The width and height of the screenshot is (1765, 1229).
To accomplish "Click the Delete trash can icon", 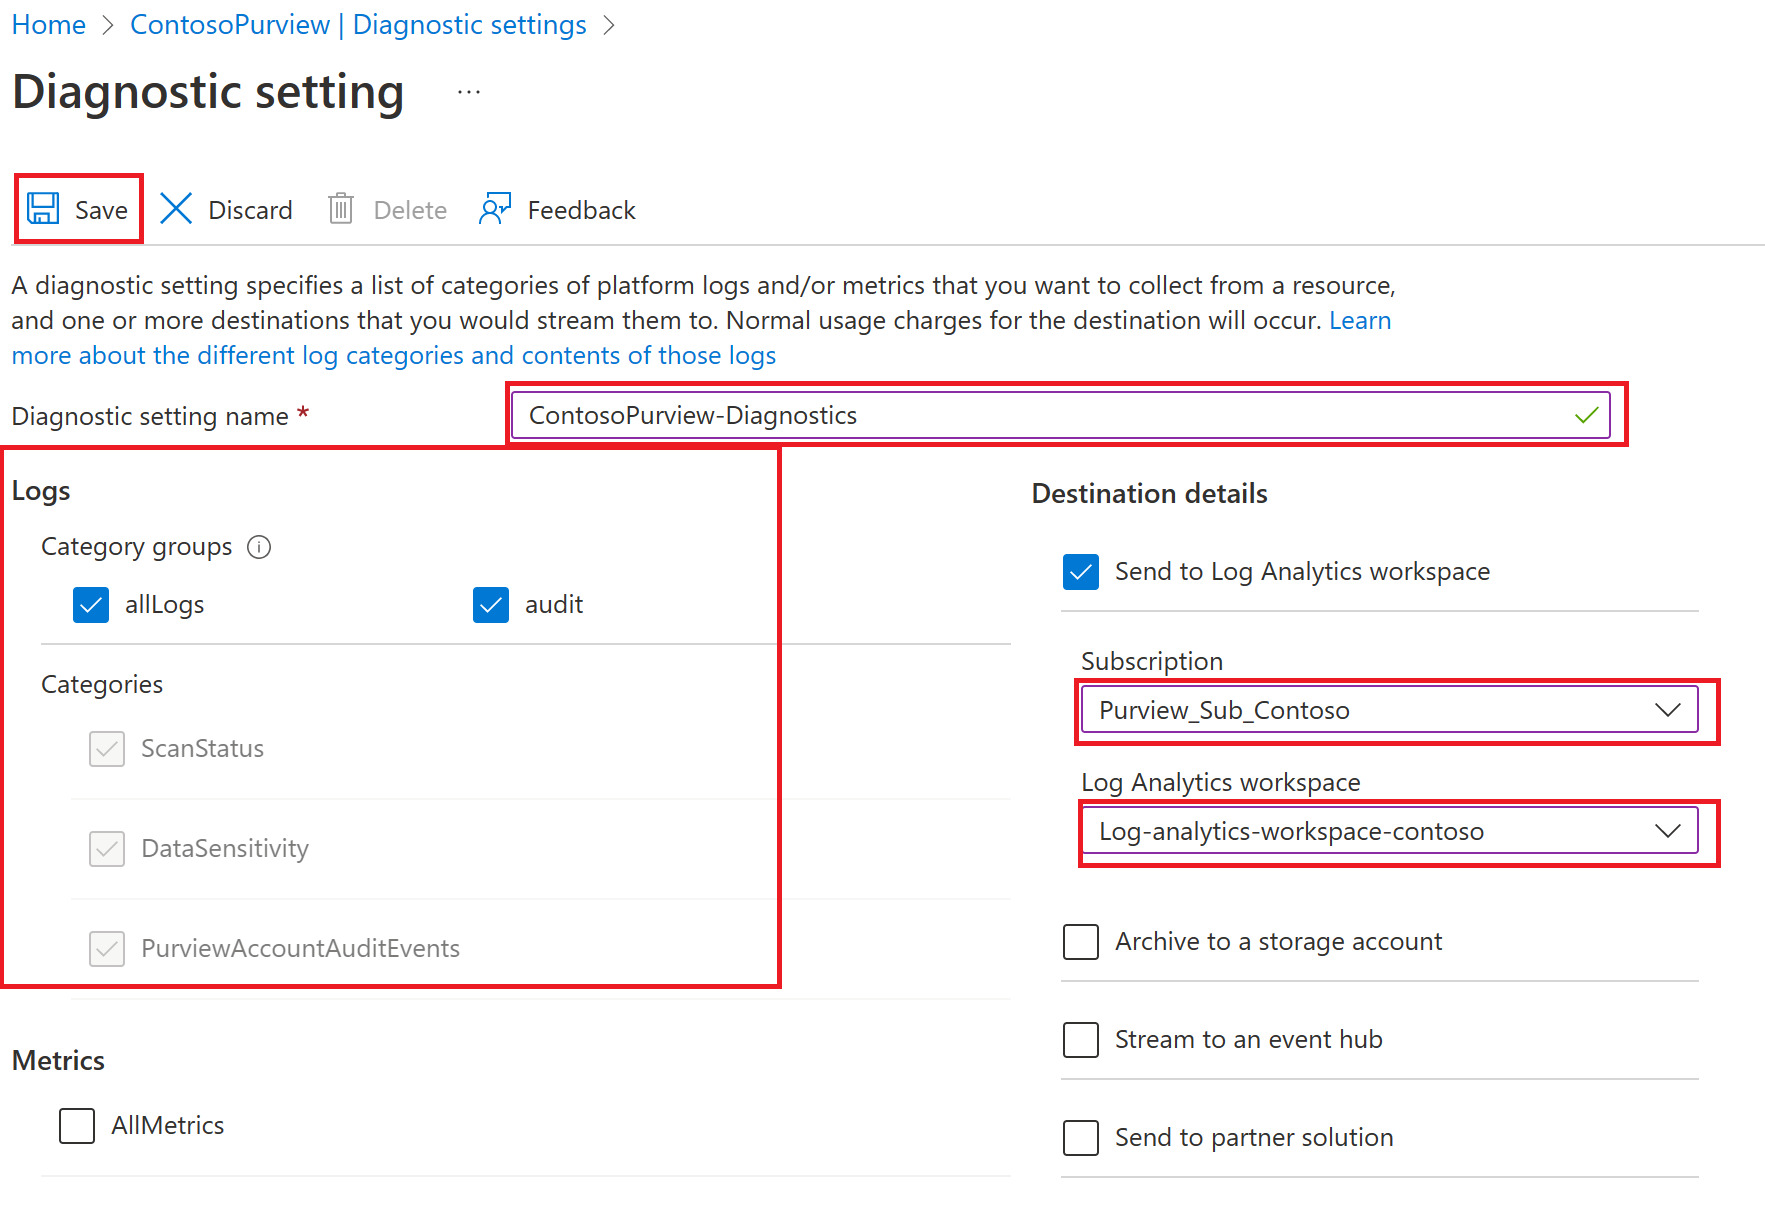I will click(x=341, y=209).
